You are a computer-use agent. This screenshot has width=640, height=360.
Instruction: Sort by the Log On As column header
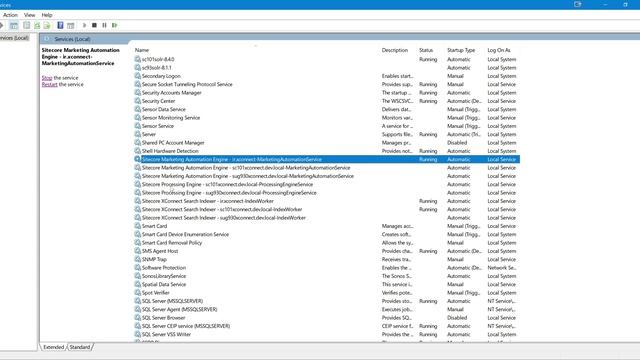[499, 50]
